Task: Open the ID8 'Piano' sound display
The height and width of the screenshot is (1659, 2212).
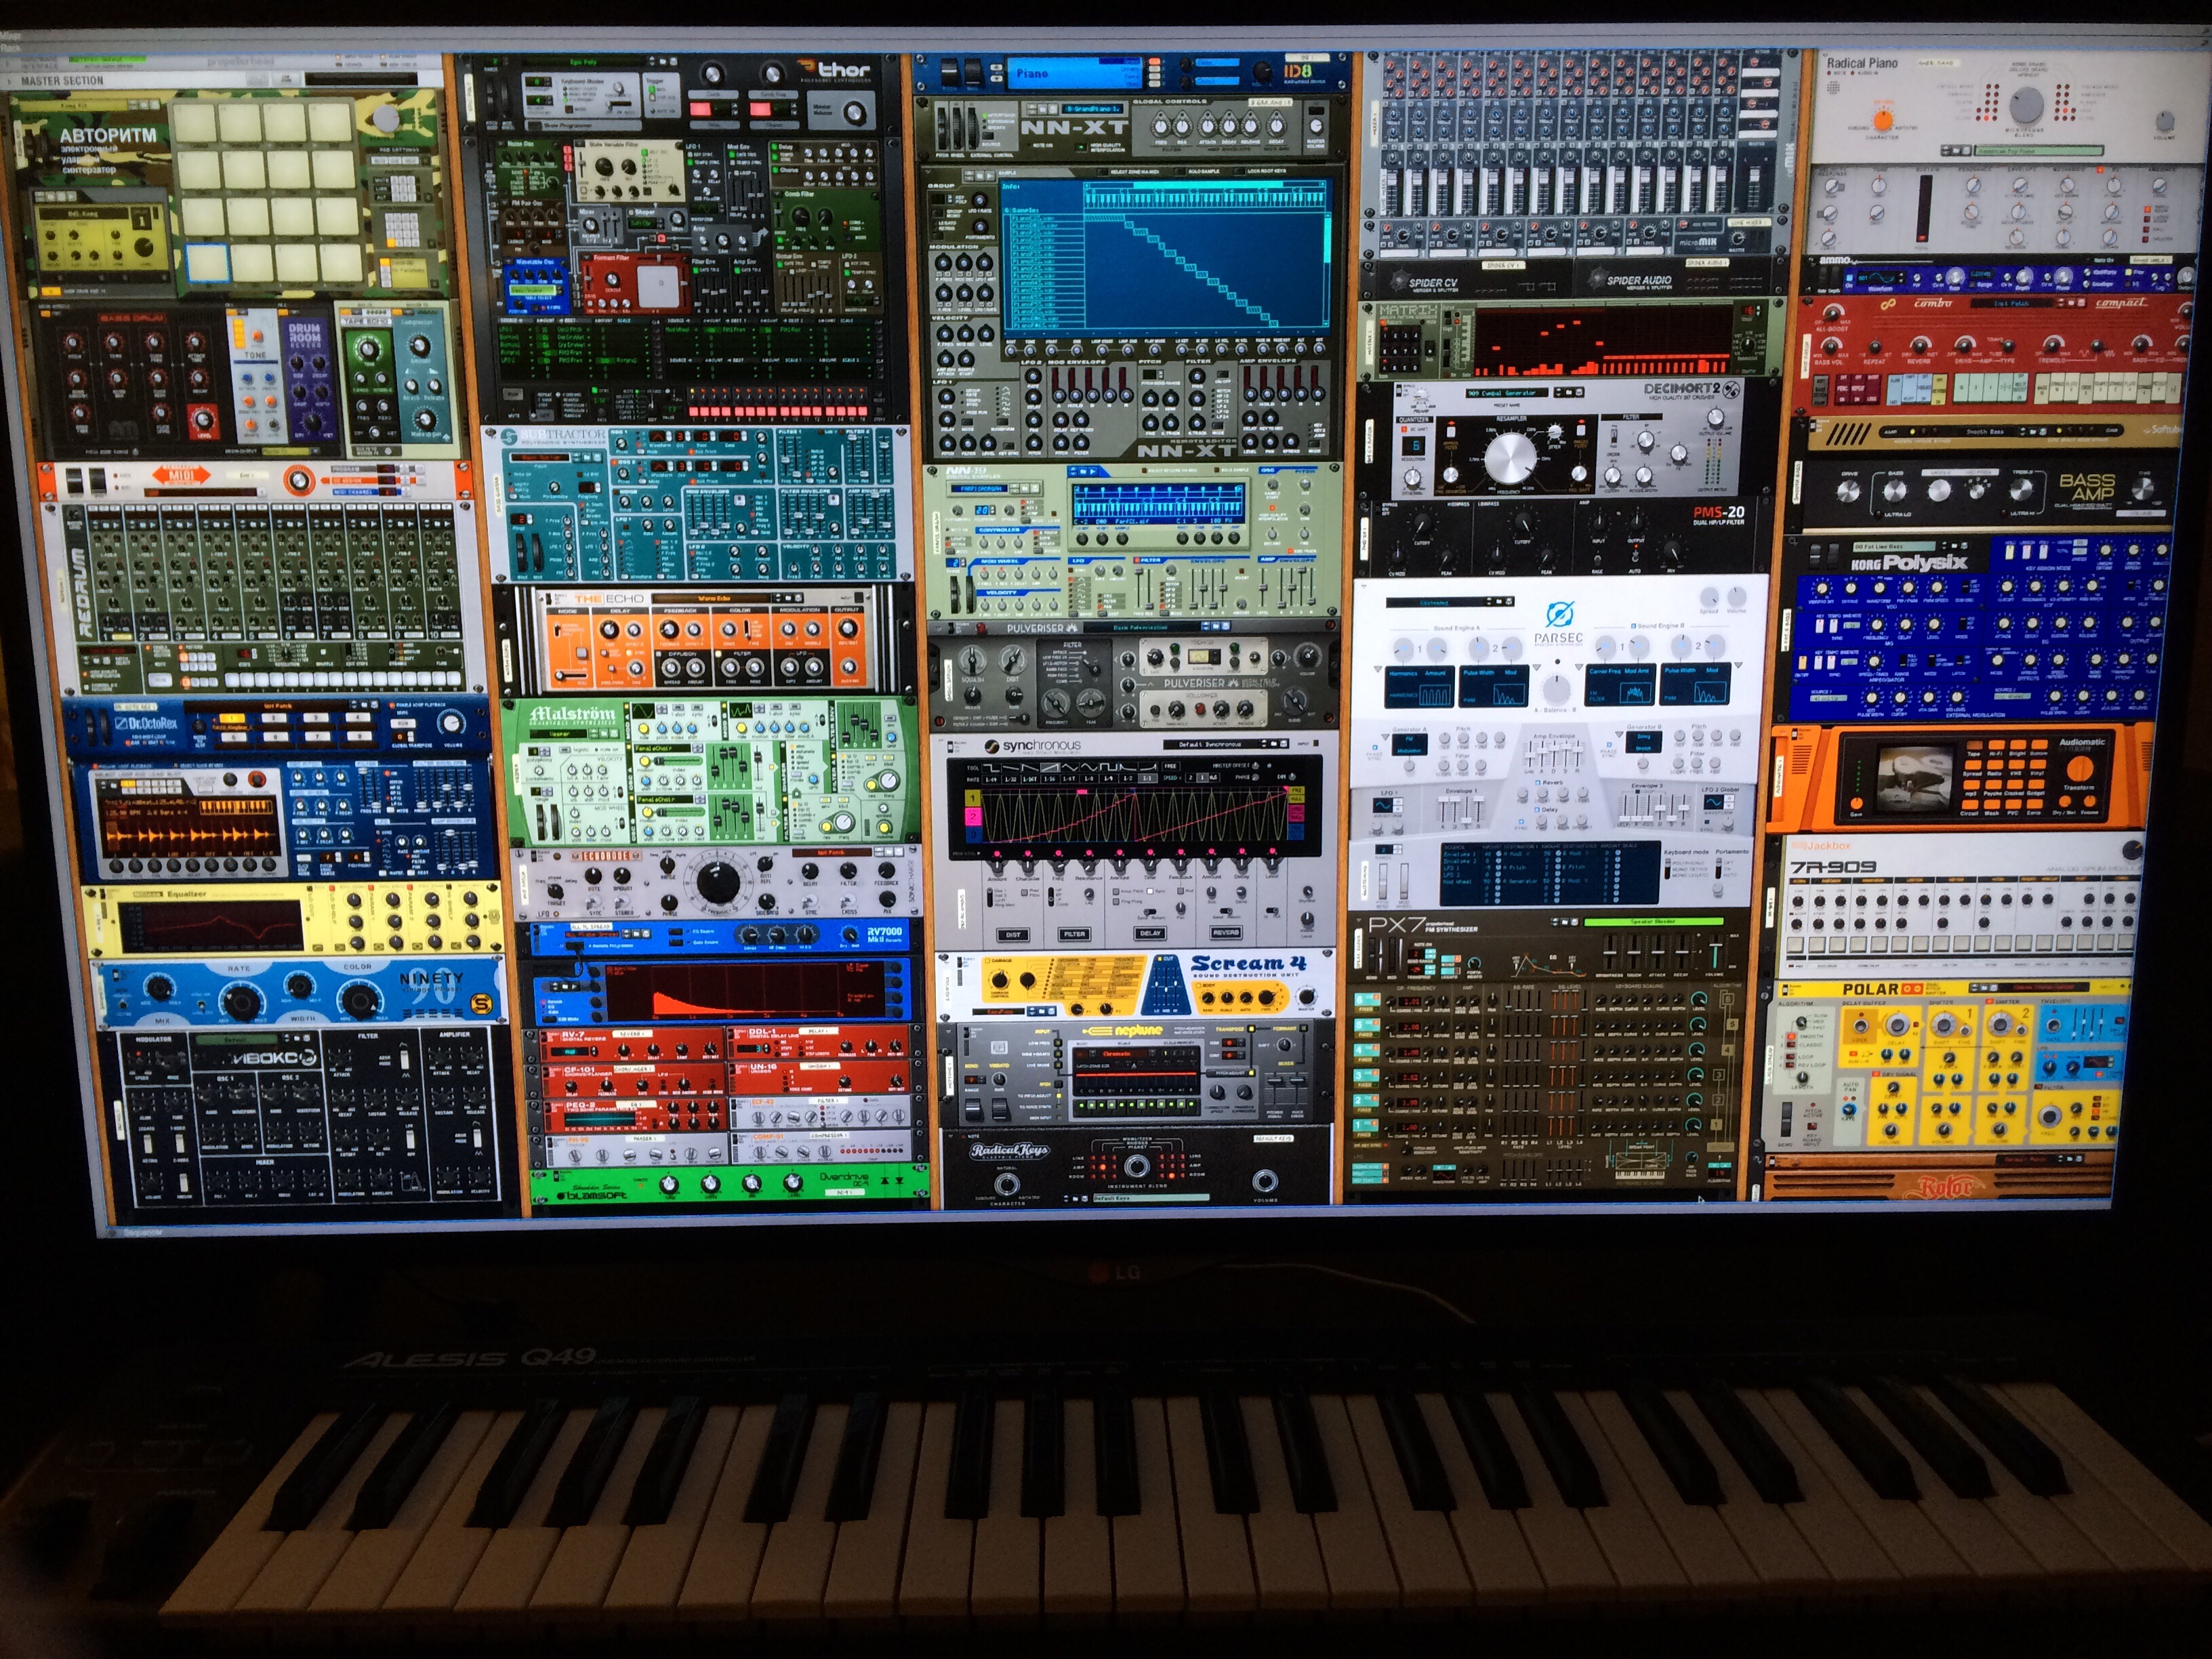Action: click(x=1076, y=73)
